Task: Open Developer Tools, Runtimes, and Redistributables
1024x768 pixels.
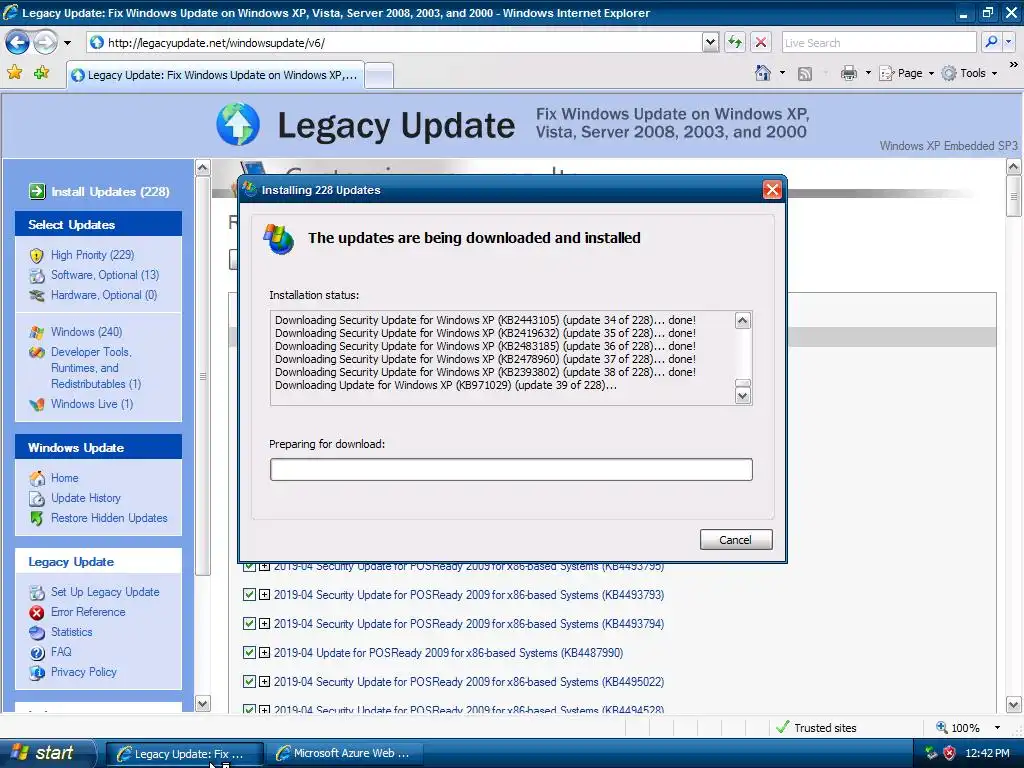Action: pyautogui.click(x=96, y=368)
